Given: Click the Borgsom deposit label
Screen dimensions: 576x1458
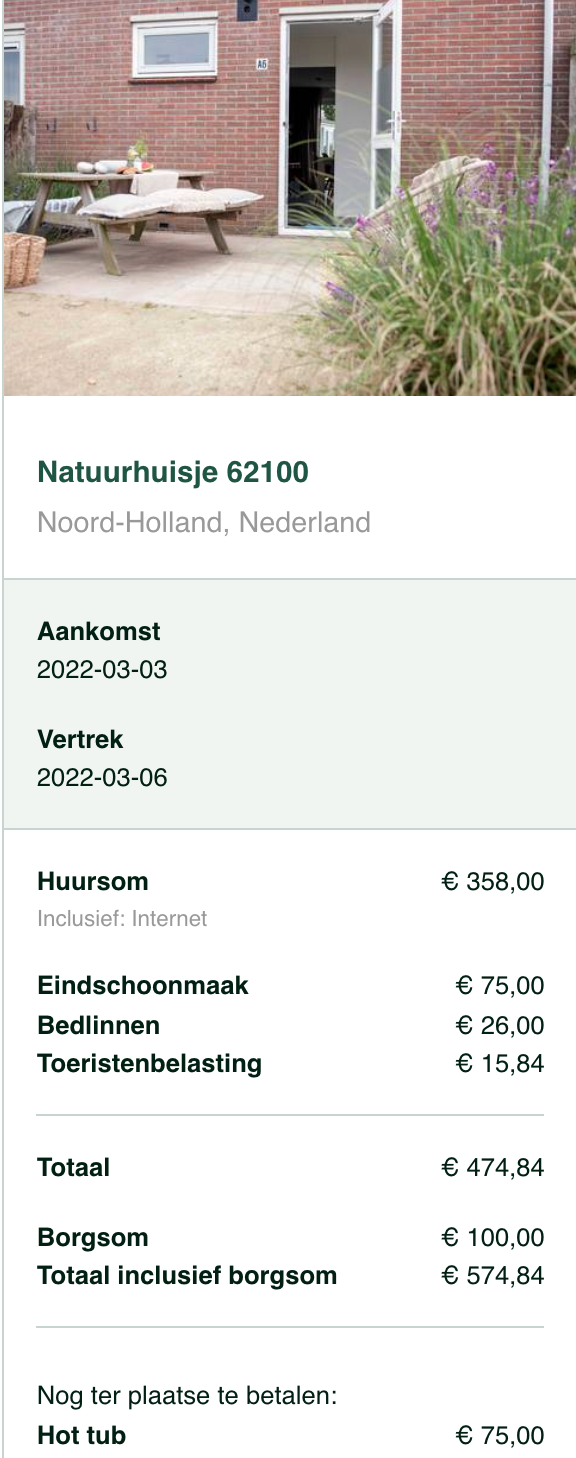Looking at the screenshot, I should 93,1237.
